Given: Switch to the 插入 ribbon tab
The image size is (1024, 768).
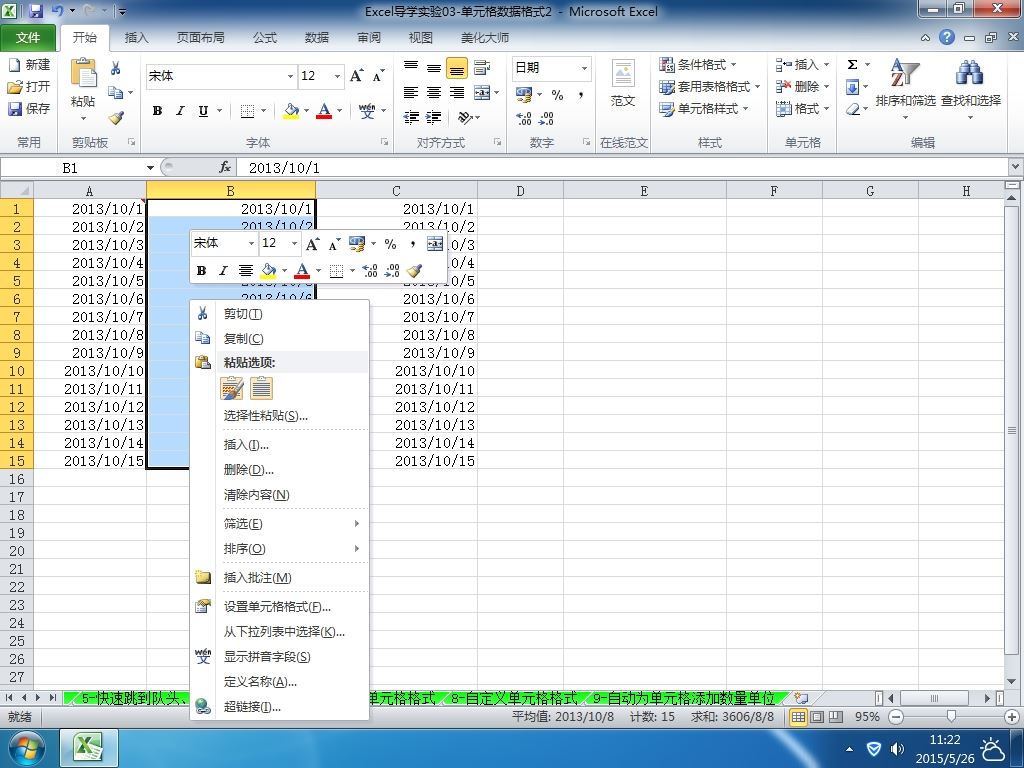Looking at the screenshot, I should tap(136, 38).
